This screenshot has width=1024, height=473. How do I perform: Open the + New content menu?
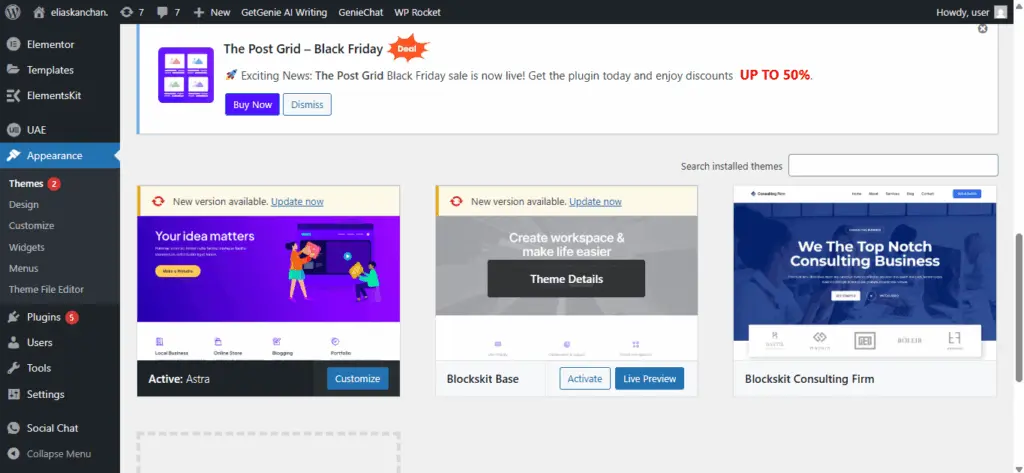pyautogui.click(x=211, y=12)
